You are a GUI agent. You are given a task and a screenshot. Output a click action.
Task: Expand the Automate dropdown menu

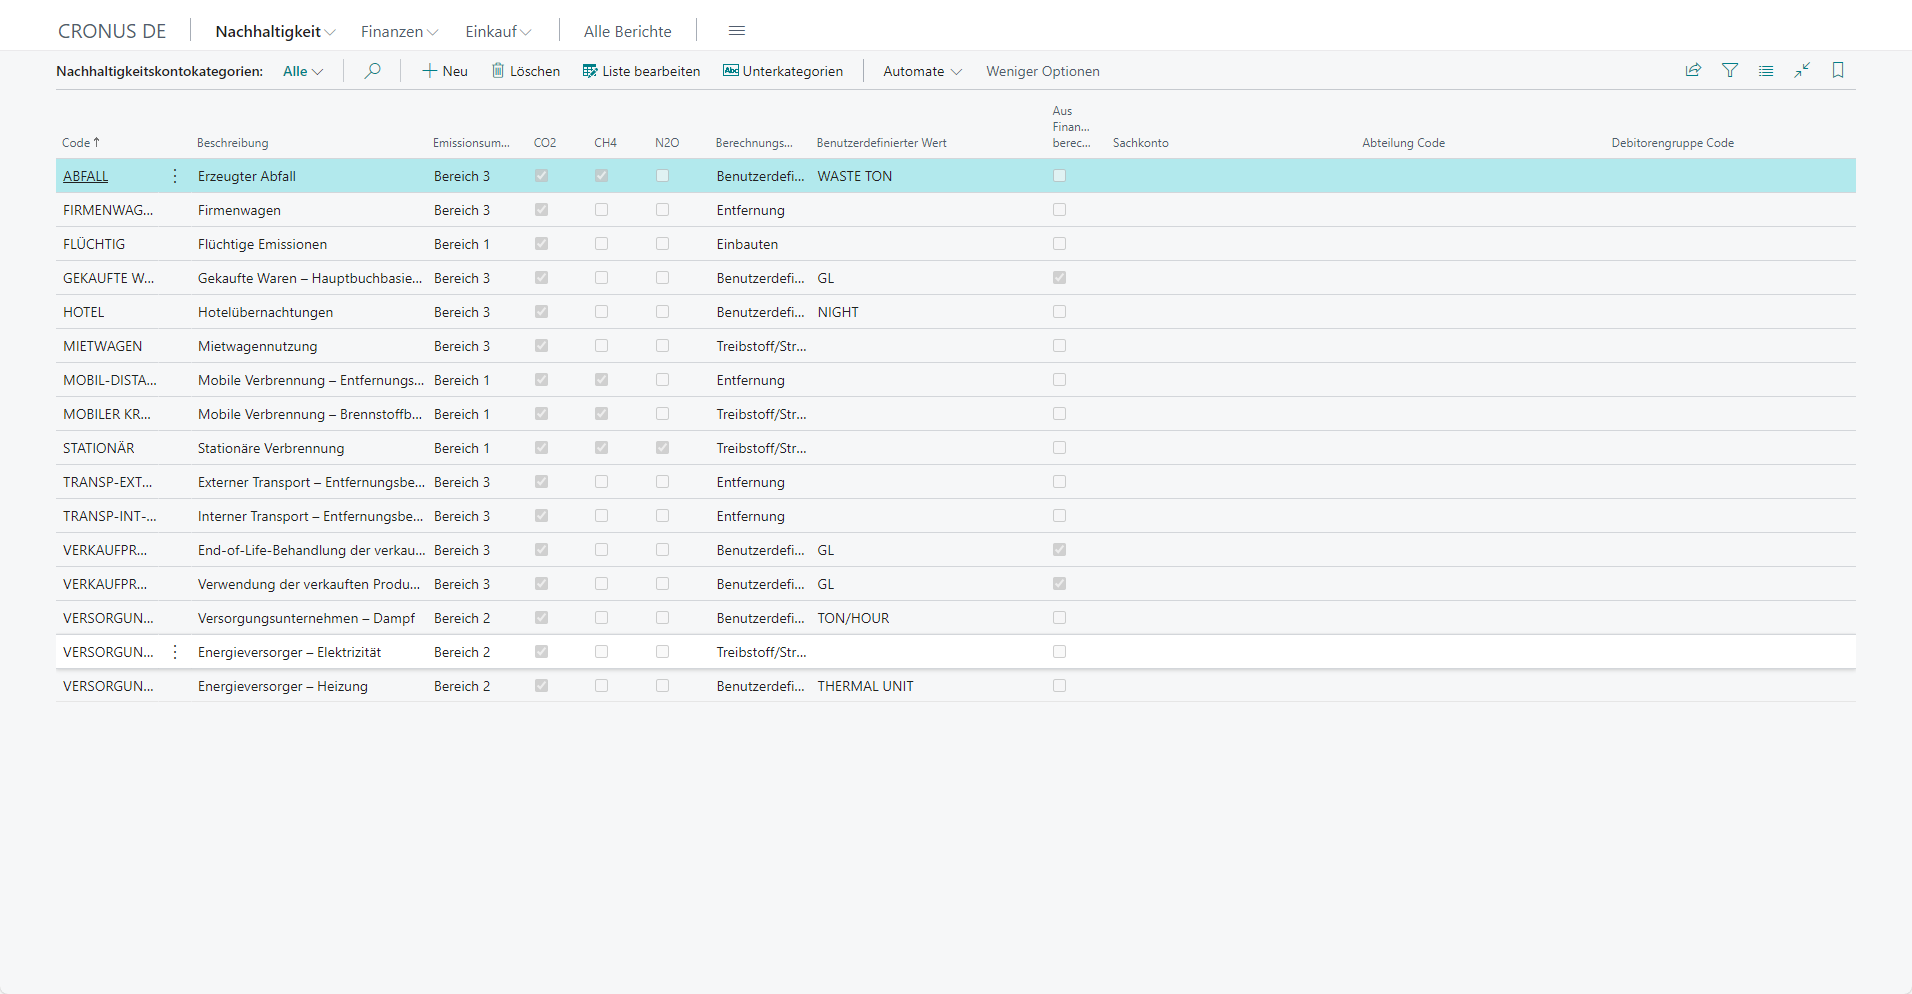pyautogui.click(x=922, y=71)
